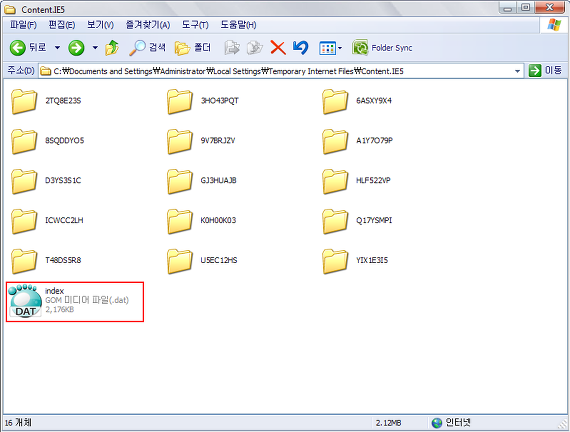The width and height of the screenshot is (570, 432).
Task: Toggle the Folders (폴더) pane
Action: click(x=193, y=48)
